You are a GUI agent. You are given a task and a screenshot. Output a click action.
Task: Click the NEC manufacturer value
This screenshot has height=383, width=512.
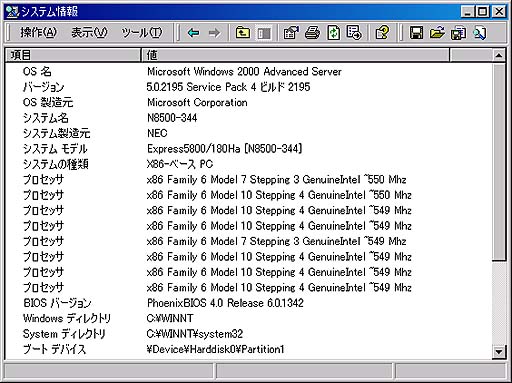(x=157, y=133)
